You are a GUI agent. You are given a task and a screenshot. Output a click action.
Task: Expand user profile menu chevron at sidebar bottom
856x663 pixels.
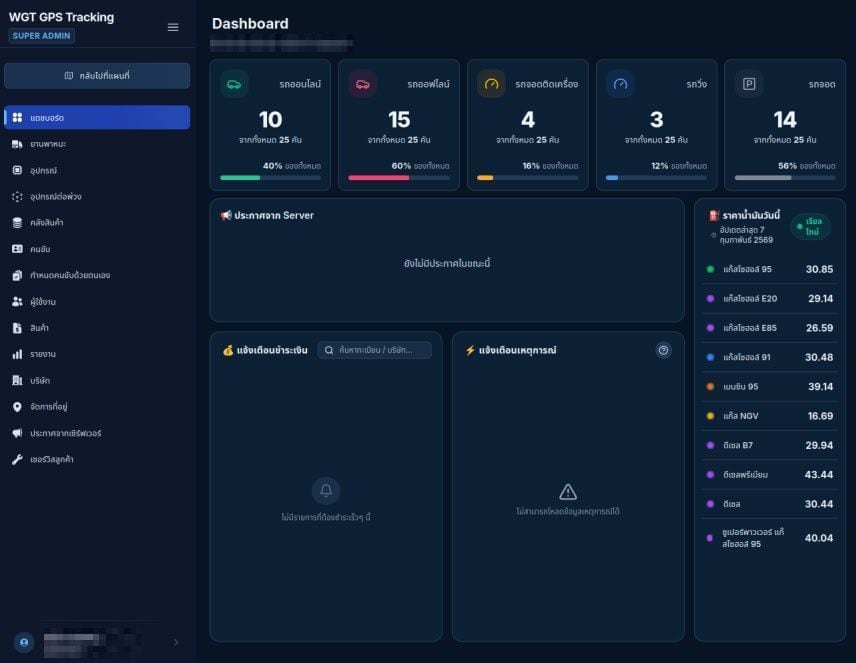point(176,642)
